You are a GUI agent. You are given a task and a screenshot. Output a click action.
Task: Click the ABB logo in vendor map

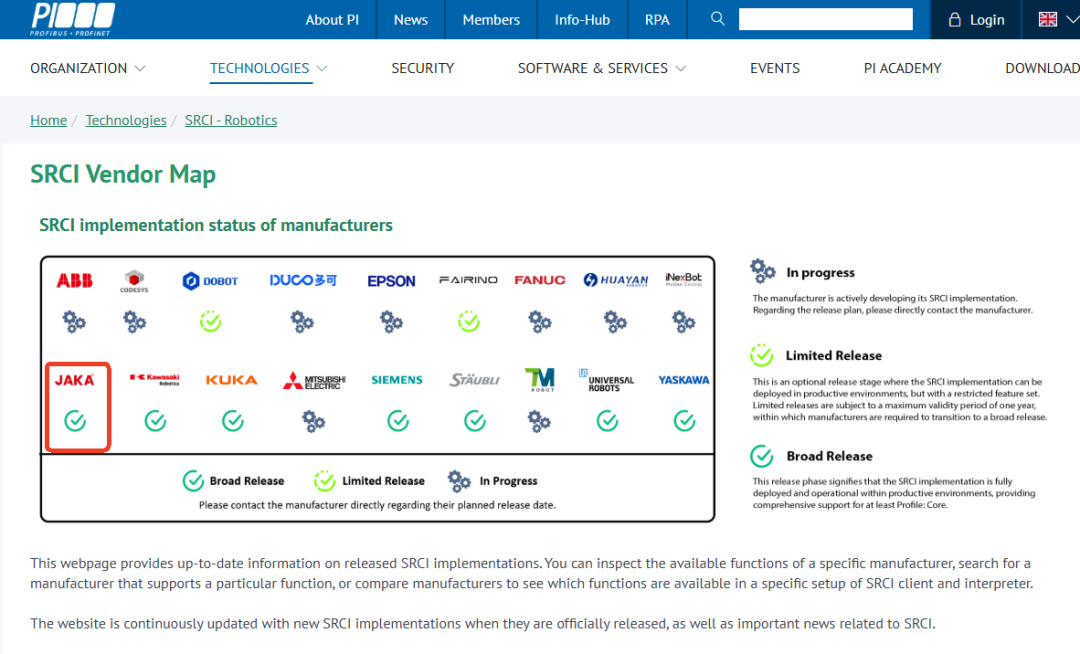pos(74,280)
